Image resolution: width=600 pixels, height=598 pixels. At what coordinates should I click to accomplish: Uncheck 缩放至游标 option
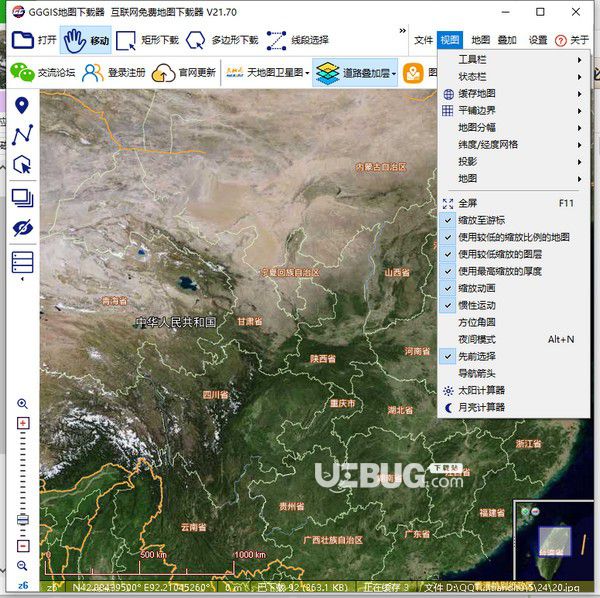pos(513,220)
